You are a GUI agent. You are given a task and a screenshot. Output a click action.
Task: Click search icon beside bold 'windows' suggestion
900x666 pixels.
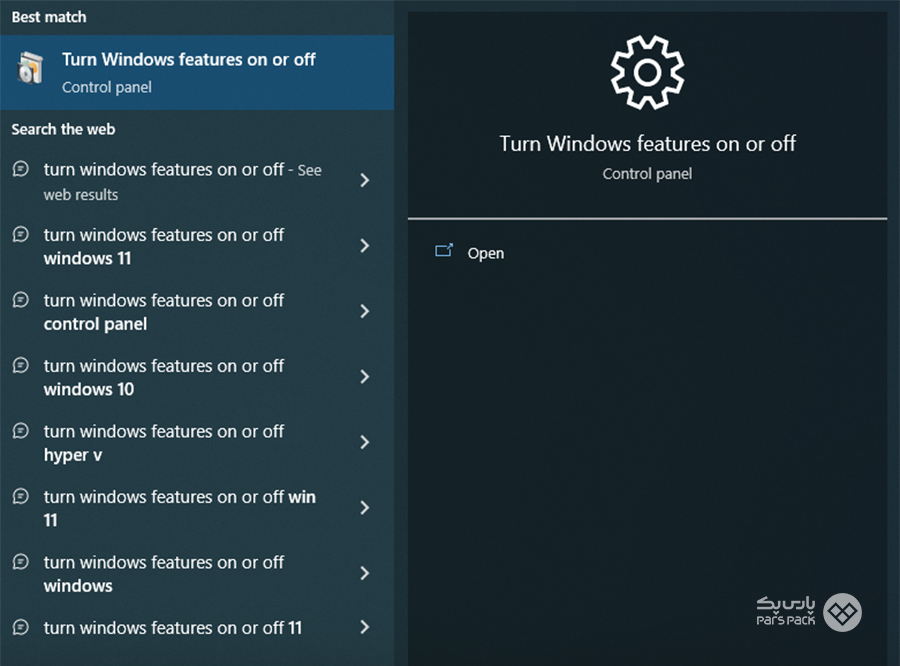pyautogui.click(x=21, y=562)
